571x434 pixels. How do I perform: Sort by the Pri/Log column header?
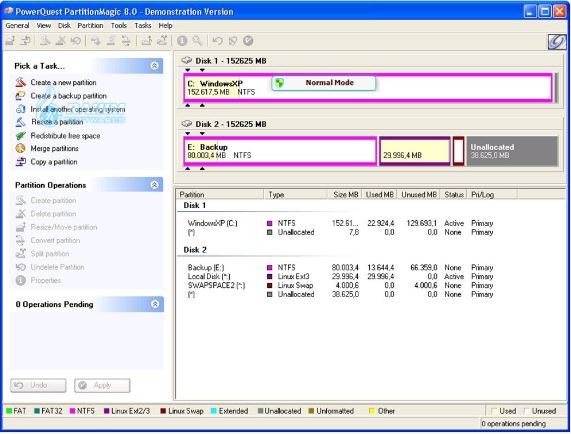click(492, 194)
